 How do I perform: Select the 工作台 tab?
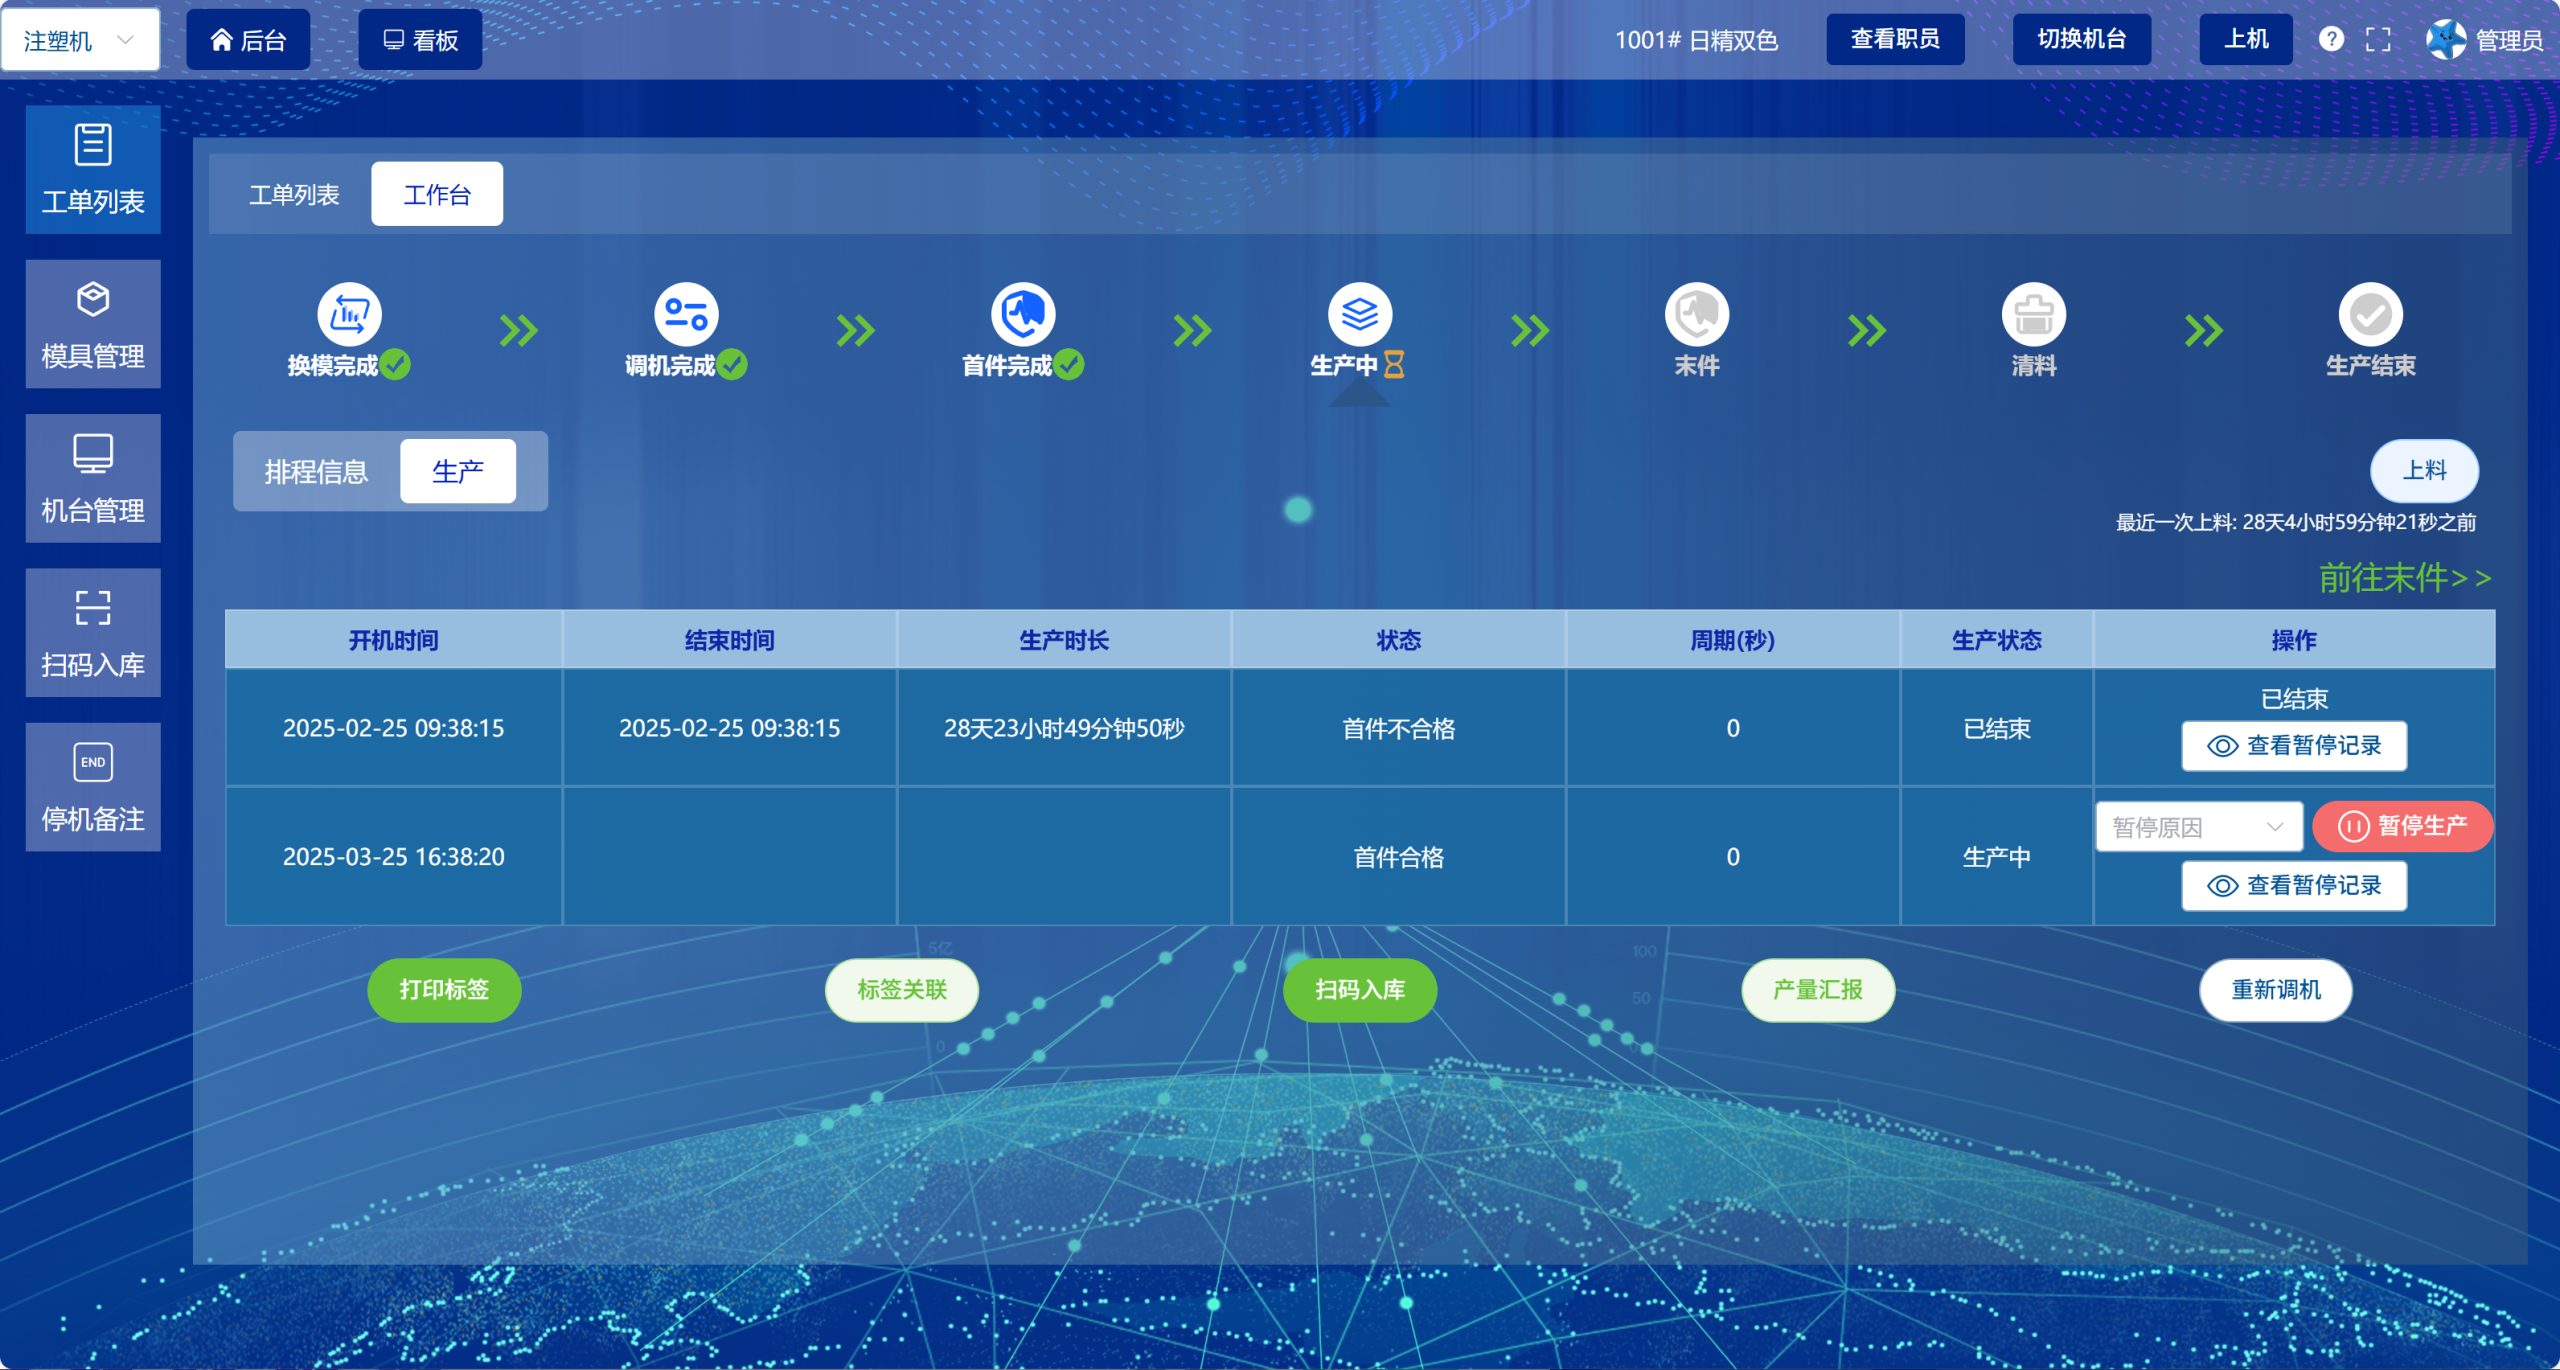click(437, 194)
